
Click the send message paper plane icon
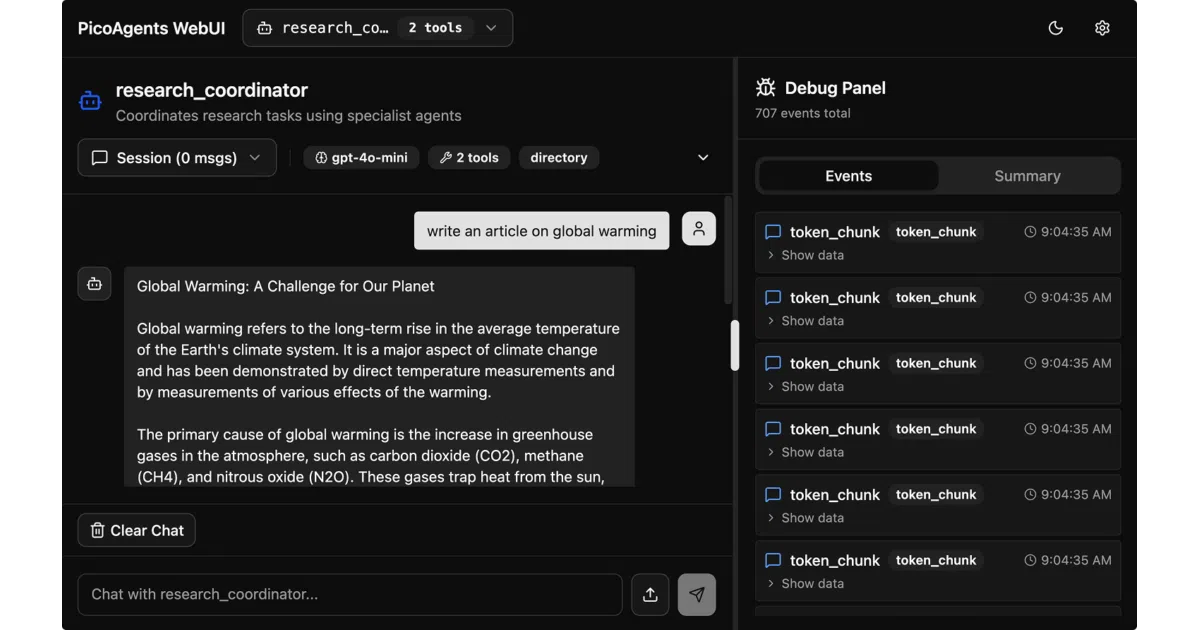[x=697, y=594]
